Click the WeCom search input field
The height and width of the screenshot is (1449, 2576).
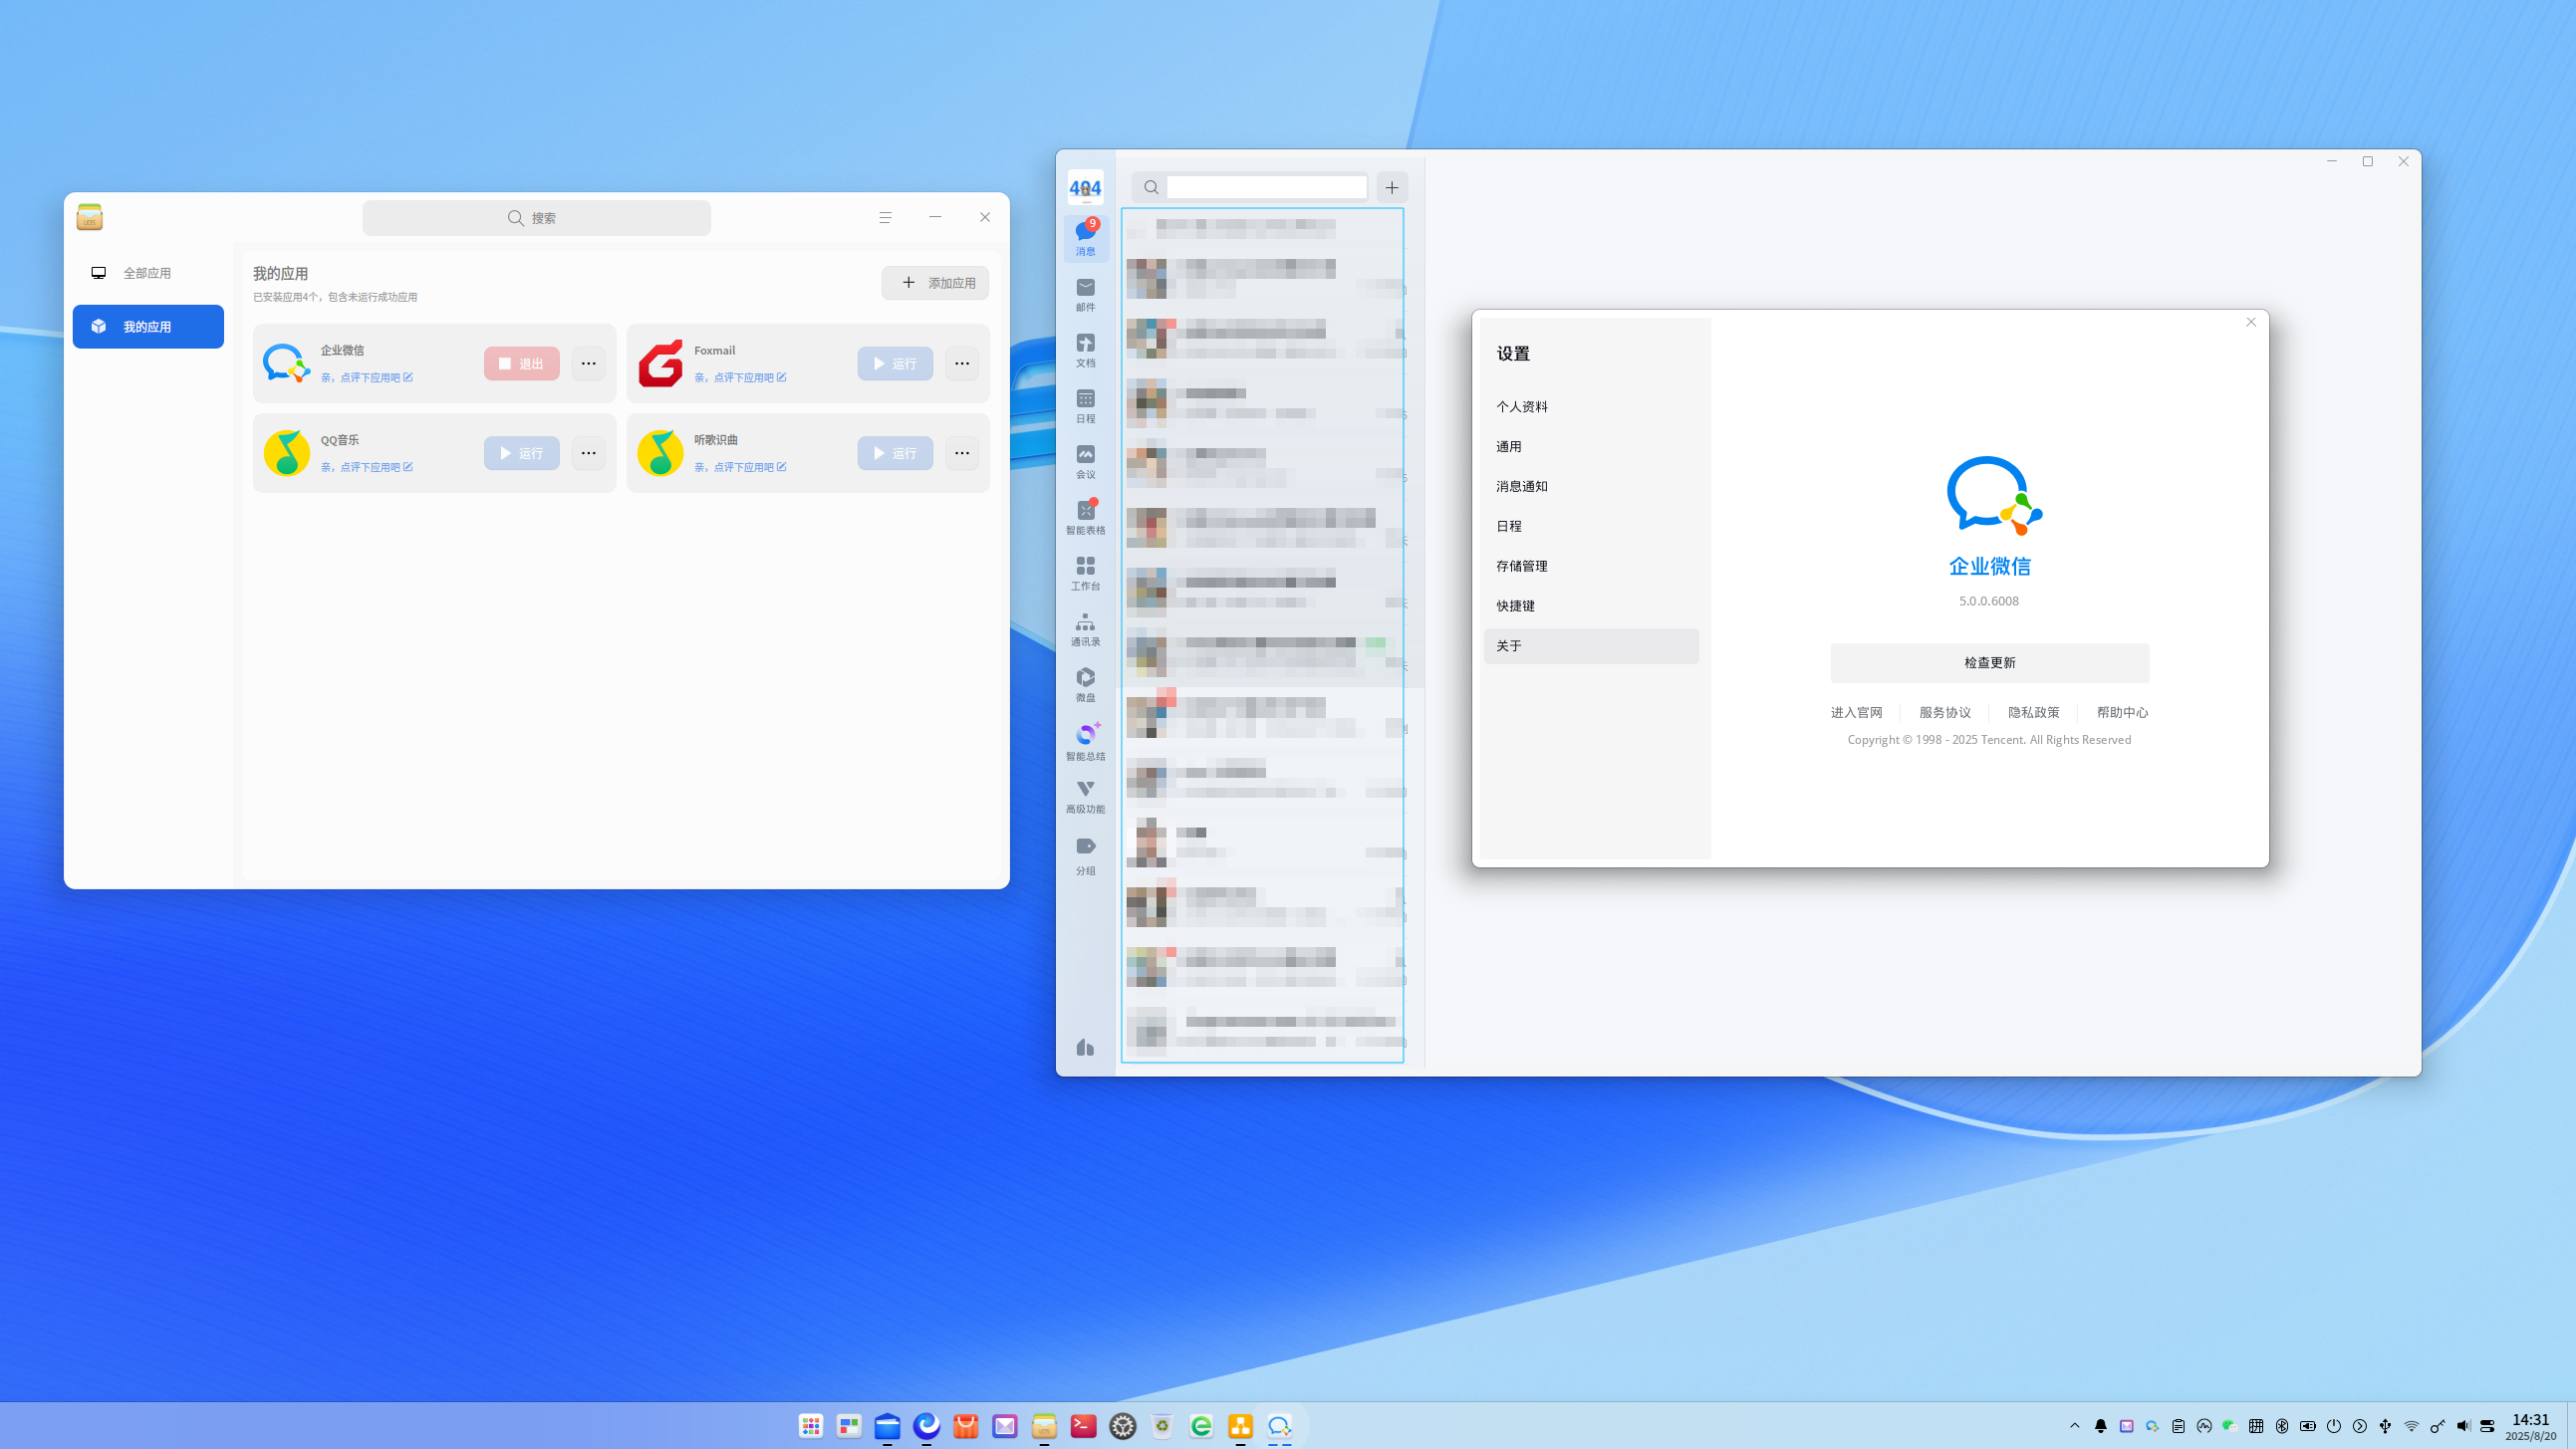1266,187
